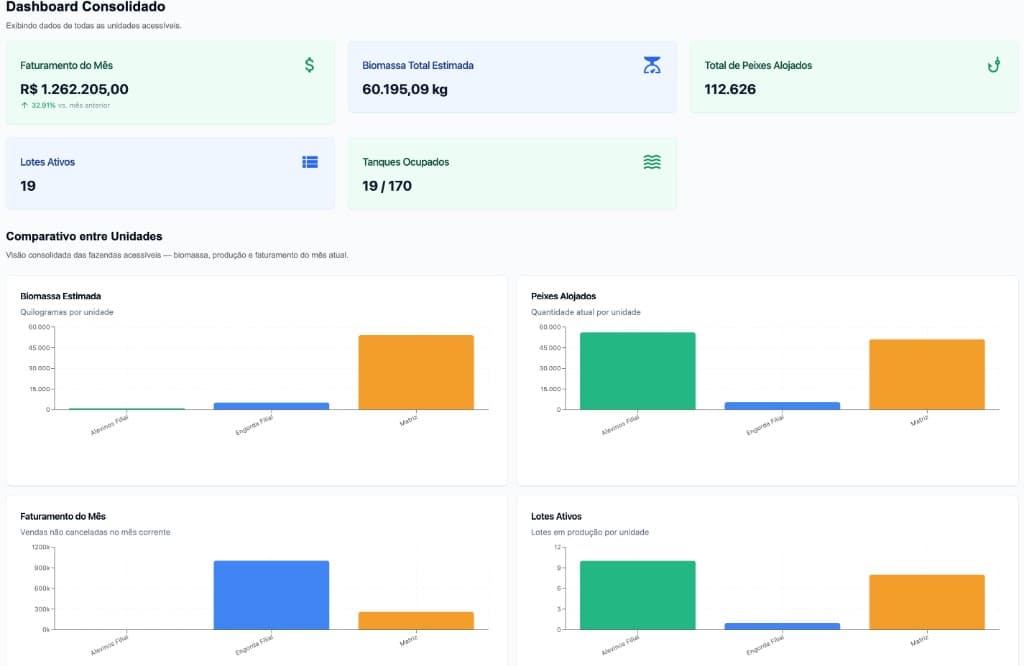Click the green up arrow beside 32.91%
Viewport: 1024px width, 666px height.
(24, 105)
